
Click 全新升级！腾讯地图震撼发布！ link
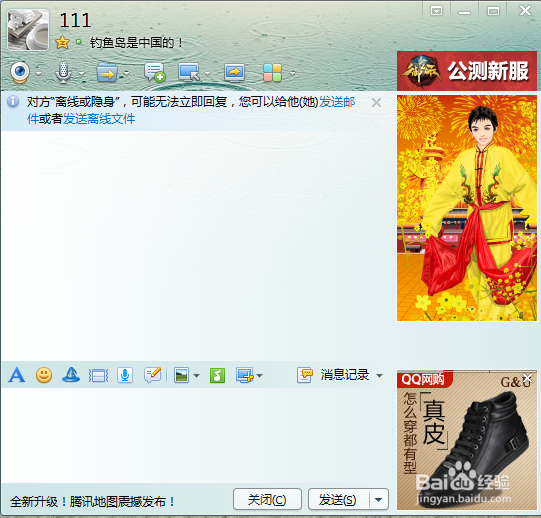pyautogui.click(x=92, y=501)
